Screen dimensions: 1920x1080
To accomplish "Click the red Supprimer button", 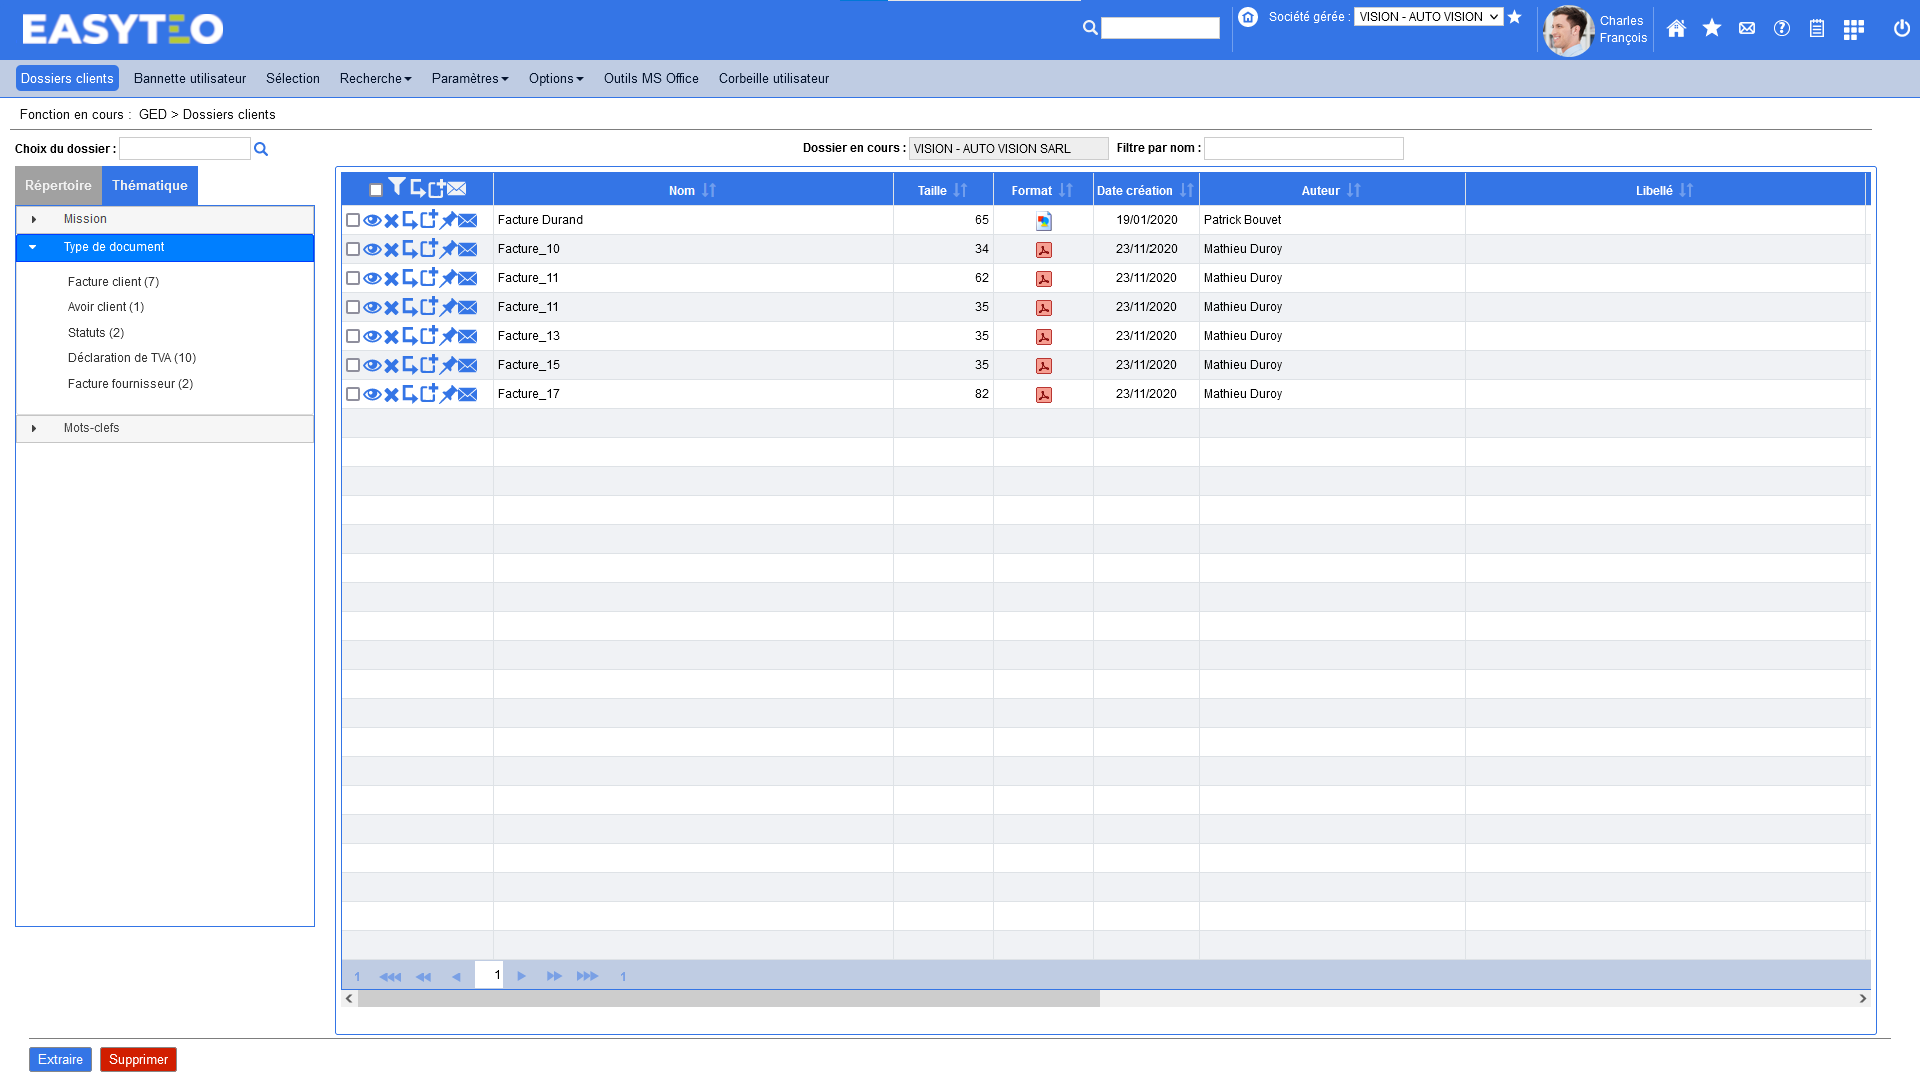I will pos(138,1060).
